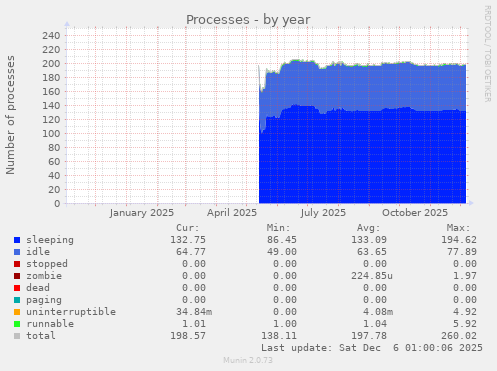This screenshot has width=497, height=371.
Task: Click the 'Avg:' column header
Action: point(369,228)
